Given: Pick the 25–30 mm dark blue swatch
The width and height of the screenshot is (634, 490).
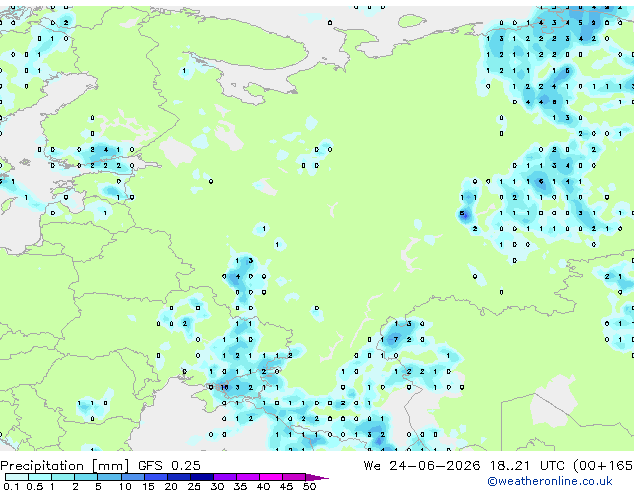Looking at the screenshot, I should [201, 477].
